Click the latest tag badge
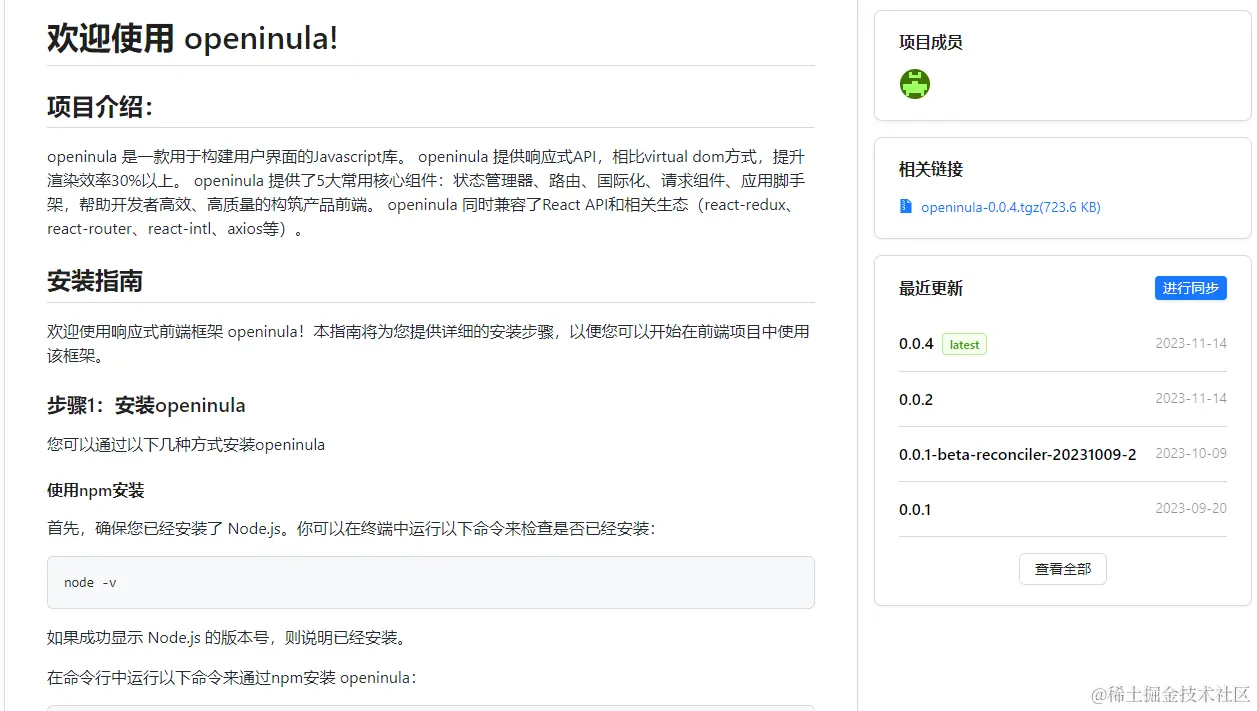 coord(964,344)
